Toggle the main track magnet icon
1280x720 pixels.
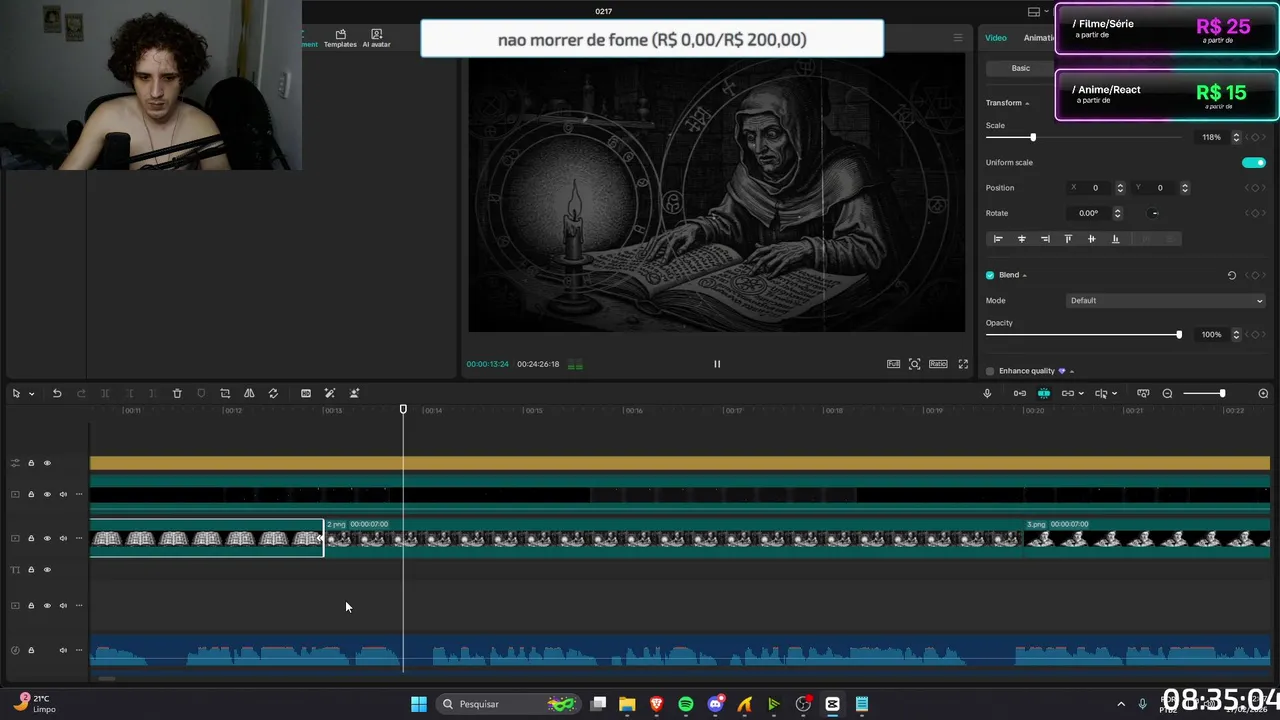pyautogui.click(x=1020, y=393)
